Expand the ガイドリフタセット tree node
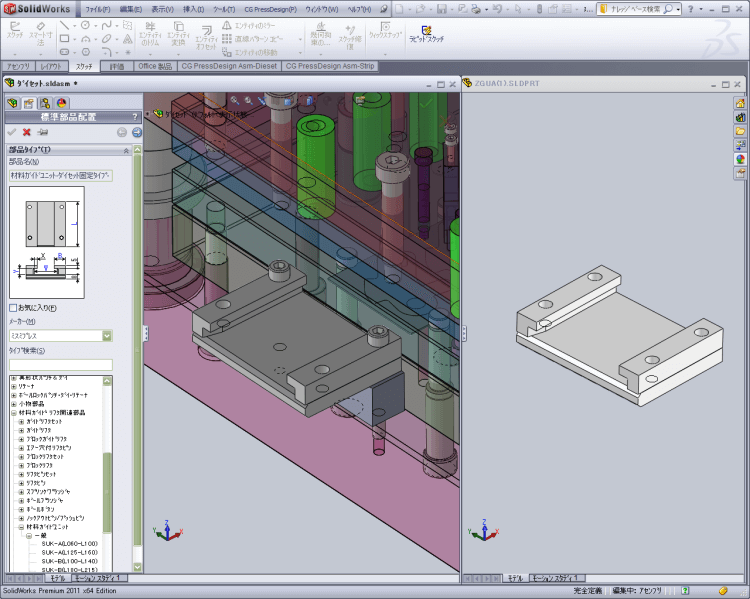This screenshot has height=599, width=750. point(21,422)
